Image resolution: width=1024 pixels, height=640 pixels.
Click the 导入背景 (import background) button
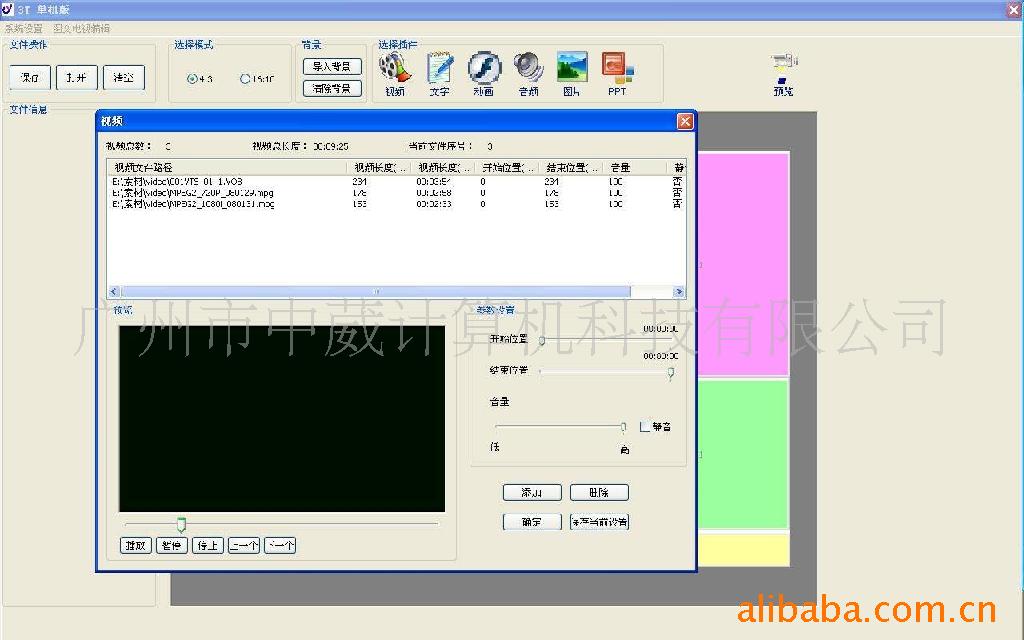coord(332,67)
